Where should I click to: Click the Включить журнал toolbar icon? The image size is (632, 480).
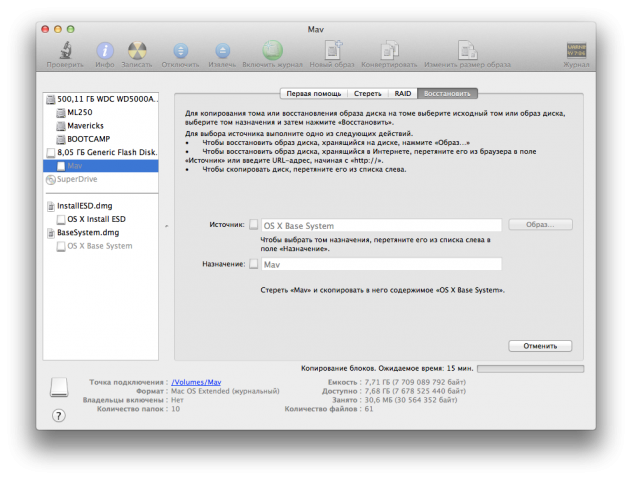click(272, 50)
